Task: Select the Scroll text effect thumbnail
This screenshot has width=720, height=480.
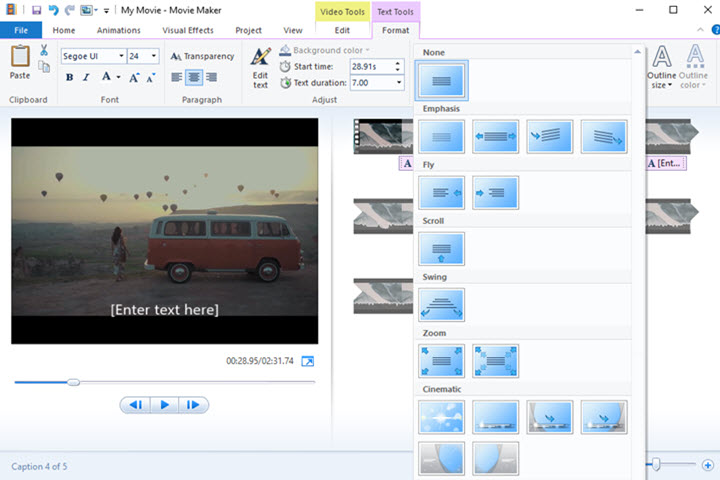Action: point(441,248)
